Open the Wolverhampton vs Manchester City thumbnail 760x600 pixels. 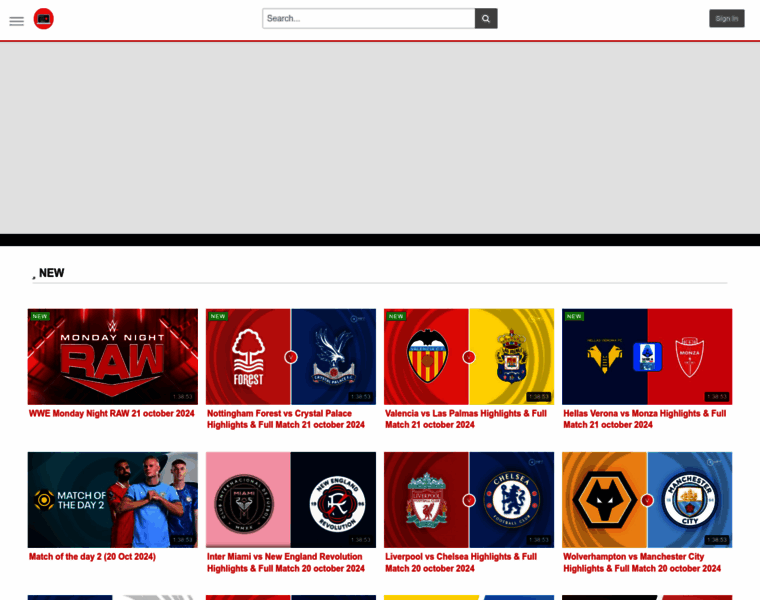647,500
